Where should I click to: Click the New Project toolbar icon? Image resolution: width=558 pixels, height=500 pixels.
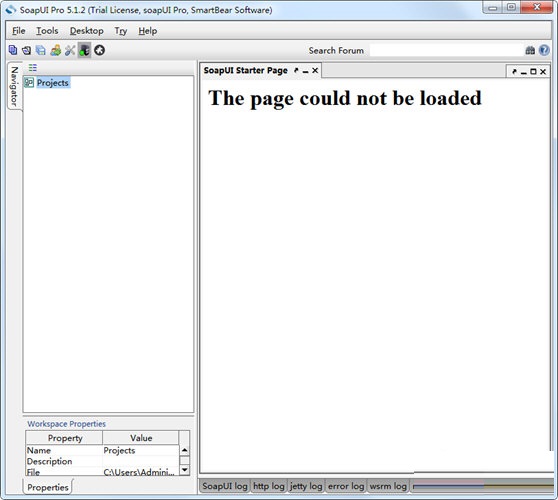pyautogui.click(x=13, y=50)
